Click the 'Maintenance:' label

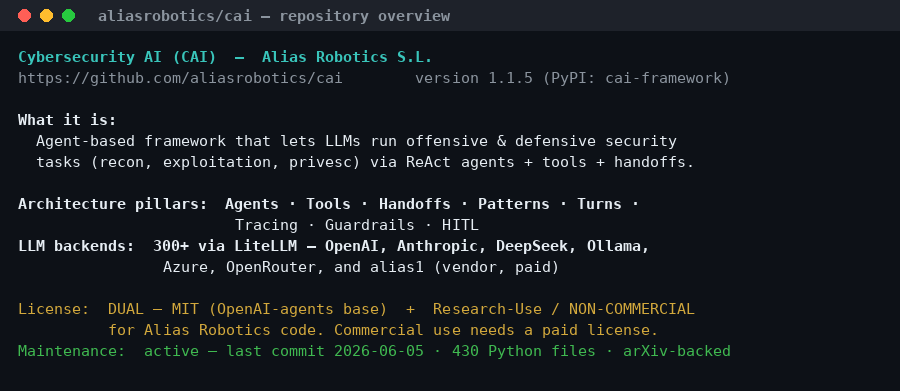pyautogui.click(x=72, y=351)
